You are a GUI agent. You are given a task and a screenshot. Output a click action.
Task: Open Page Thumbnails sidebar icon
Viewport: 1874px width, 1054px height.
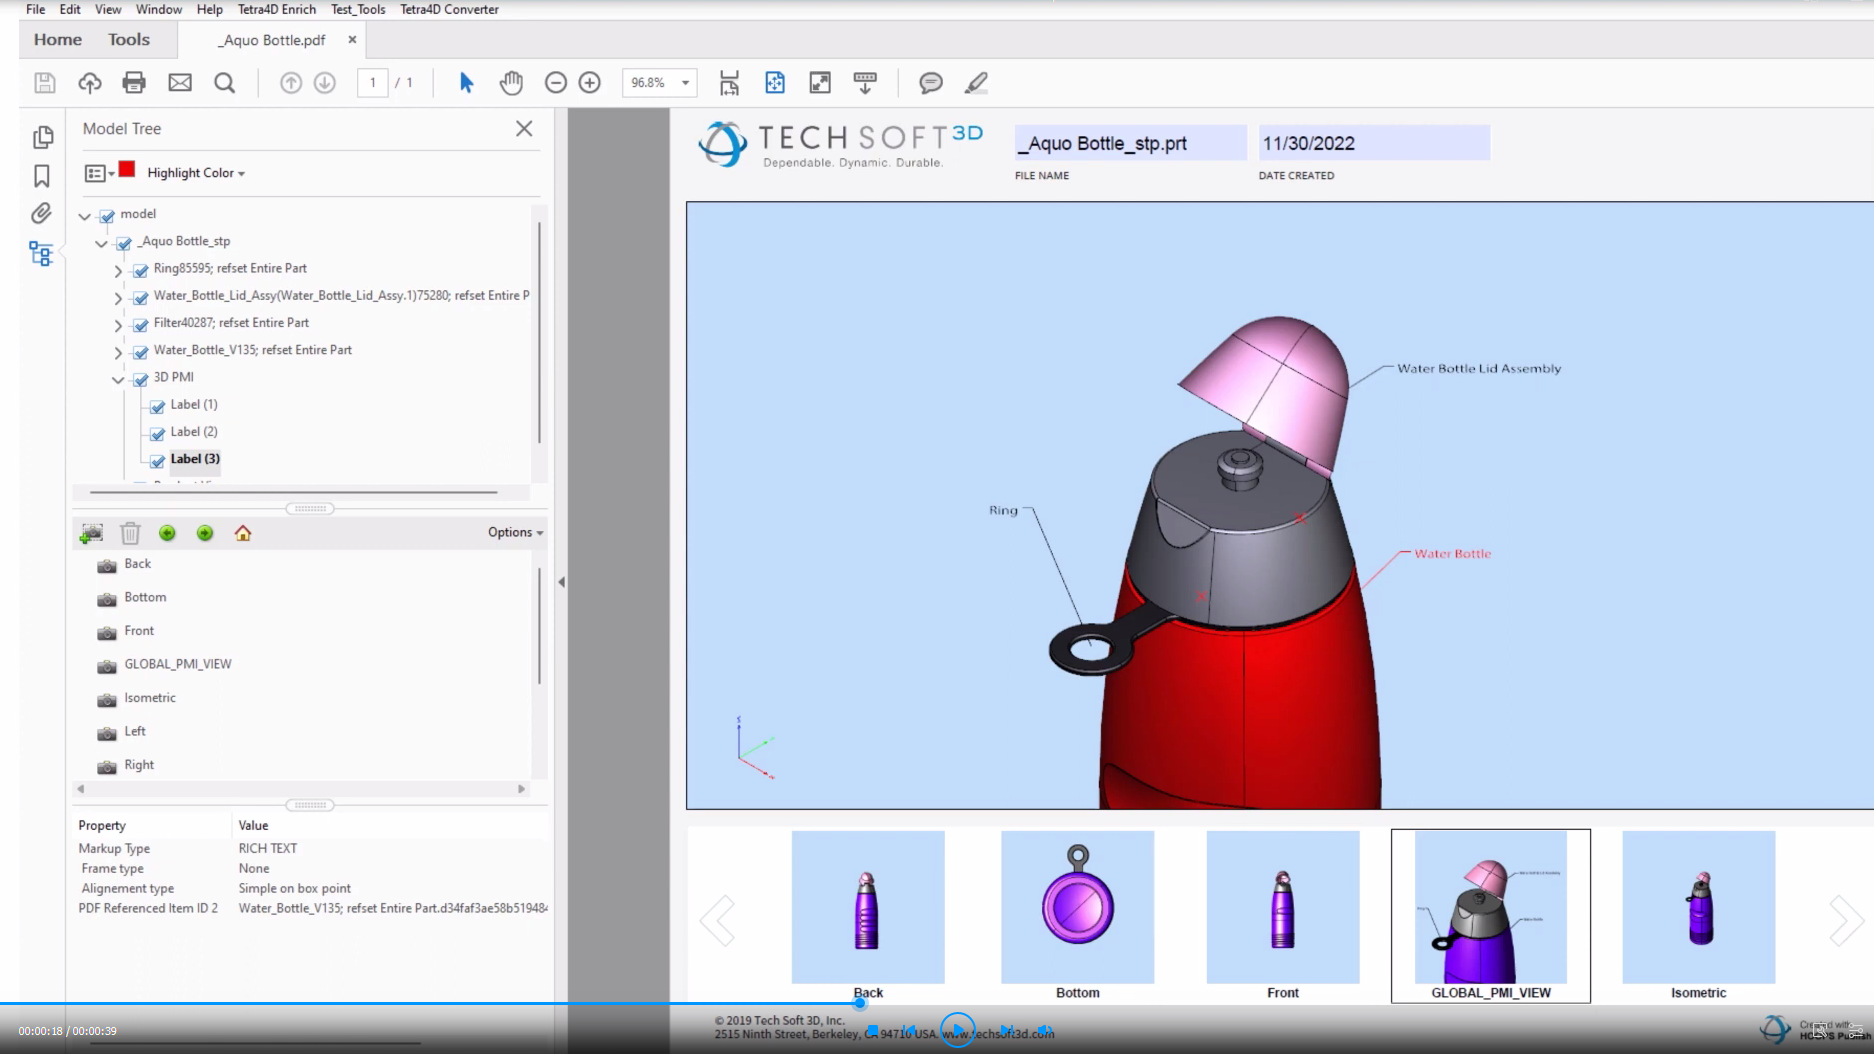coord(42,137)
